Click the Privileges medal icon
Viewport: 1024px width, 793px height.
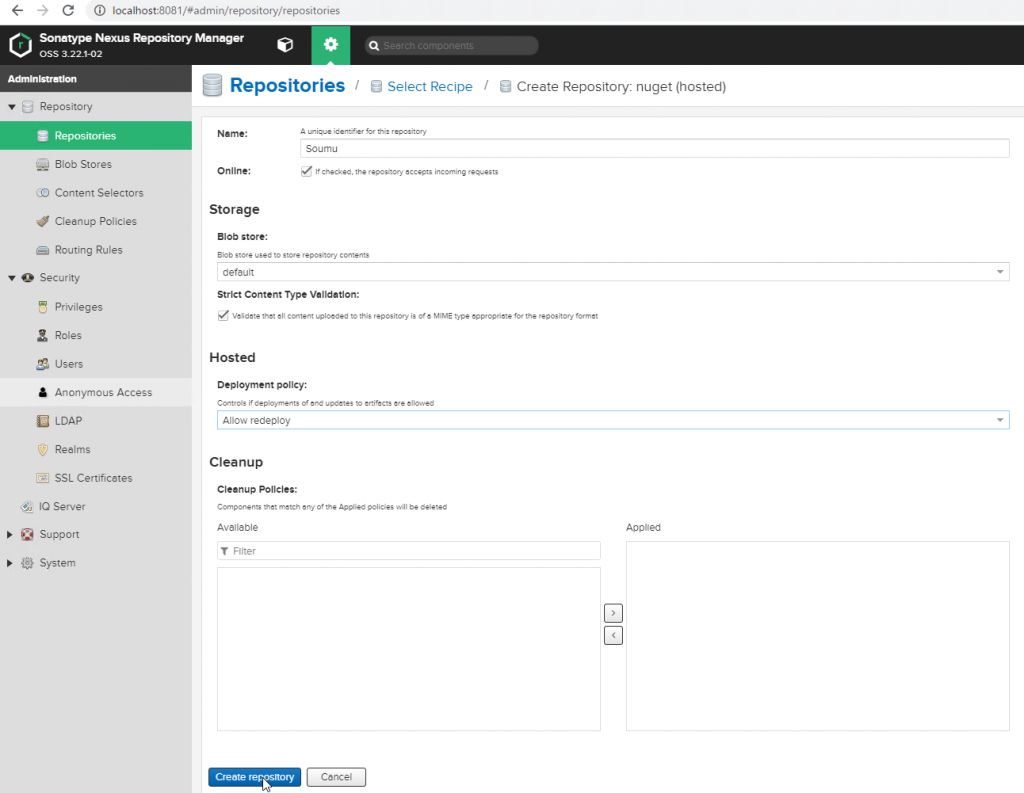(x=42, y=306)
